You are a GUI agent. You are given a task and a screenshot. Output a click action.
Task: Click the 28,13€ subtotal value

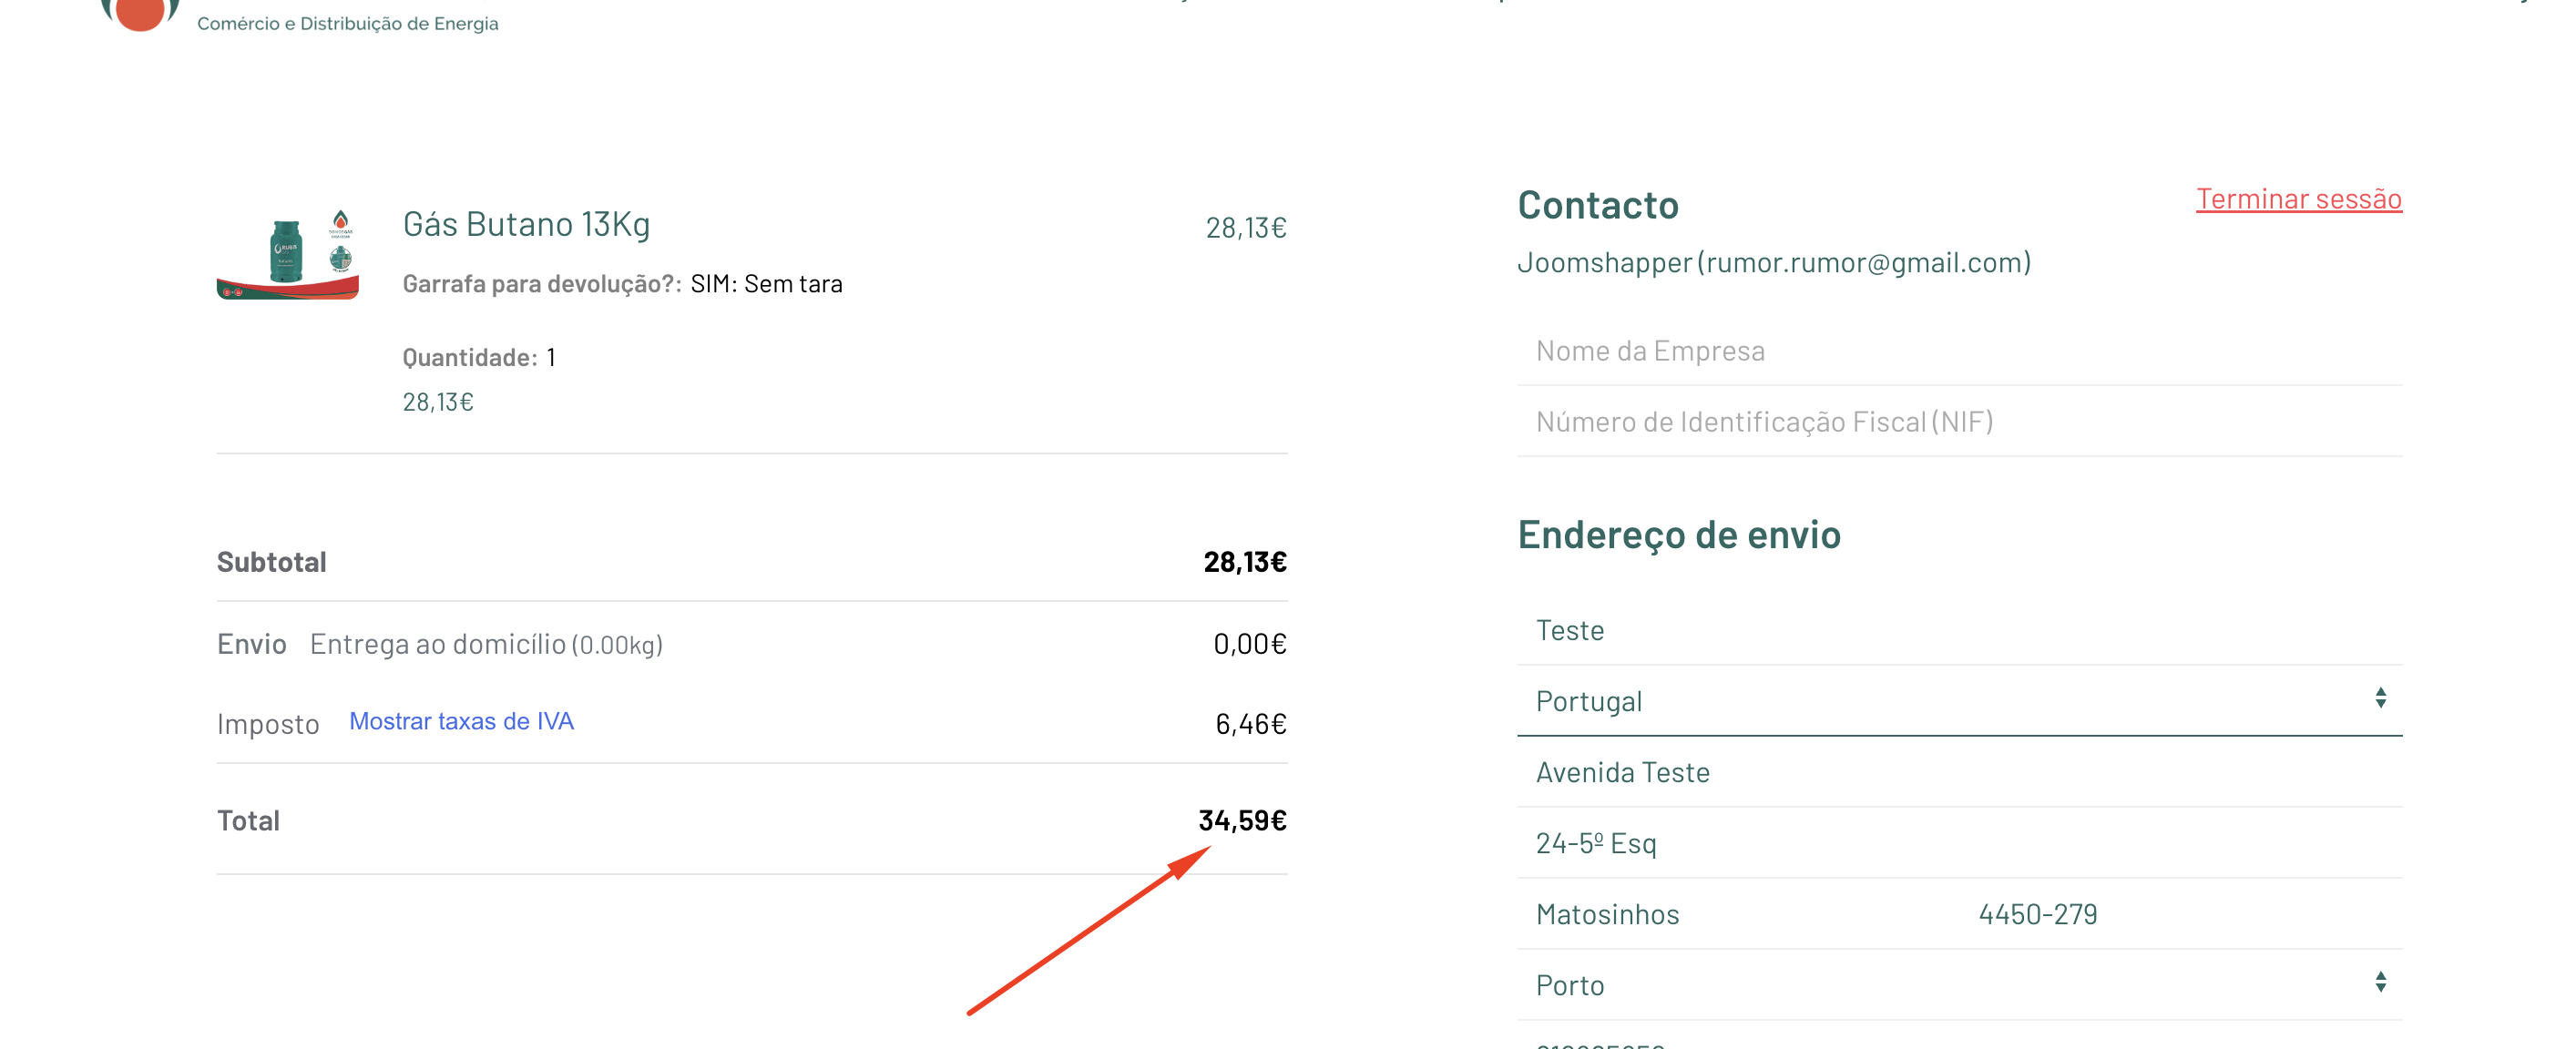coord(1244,562)
